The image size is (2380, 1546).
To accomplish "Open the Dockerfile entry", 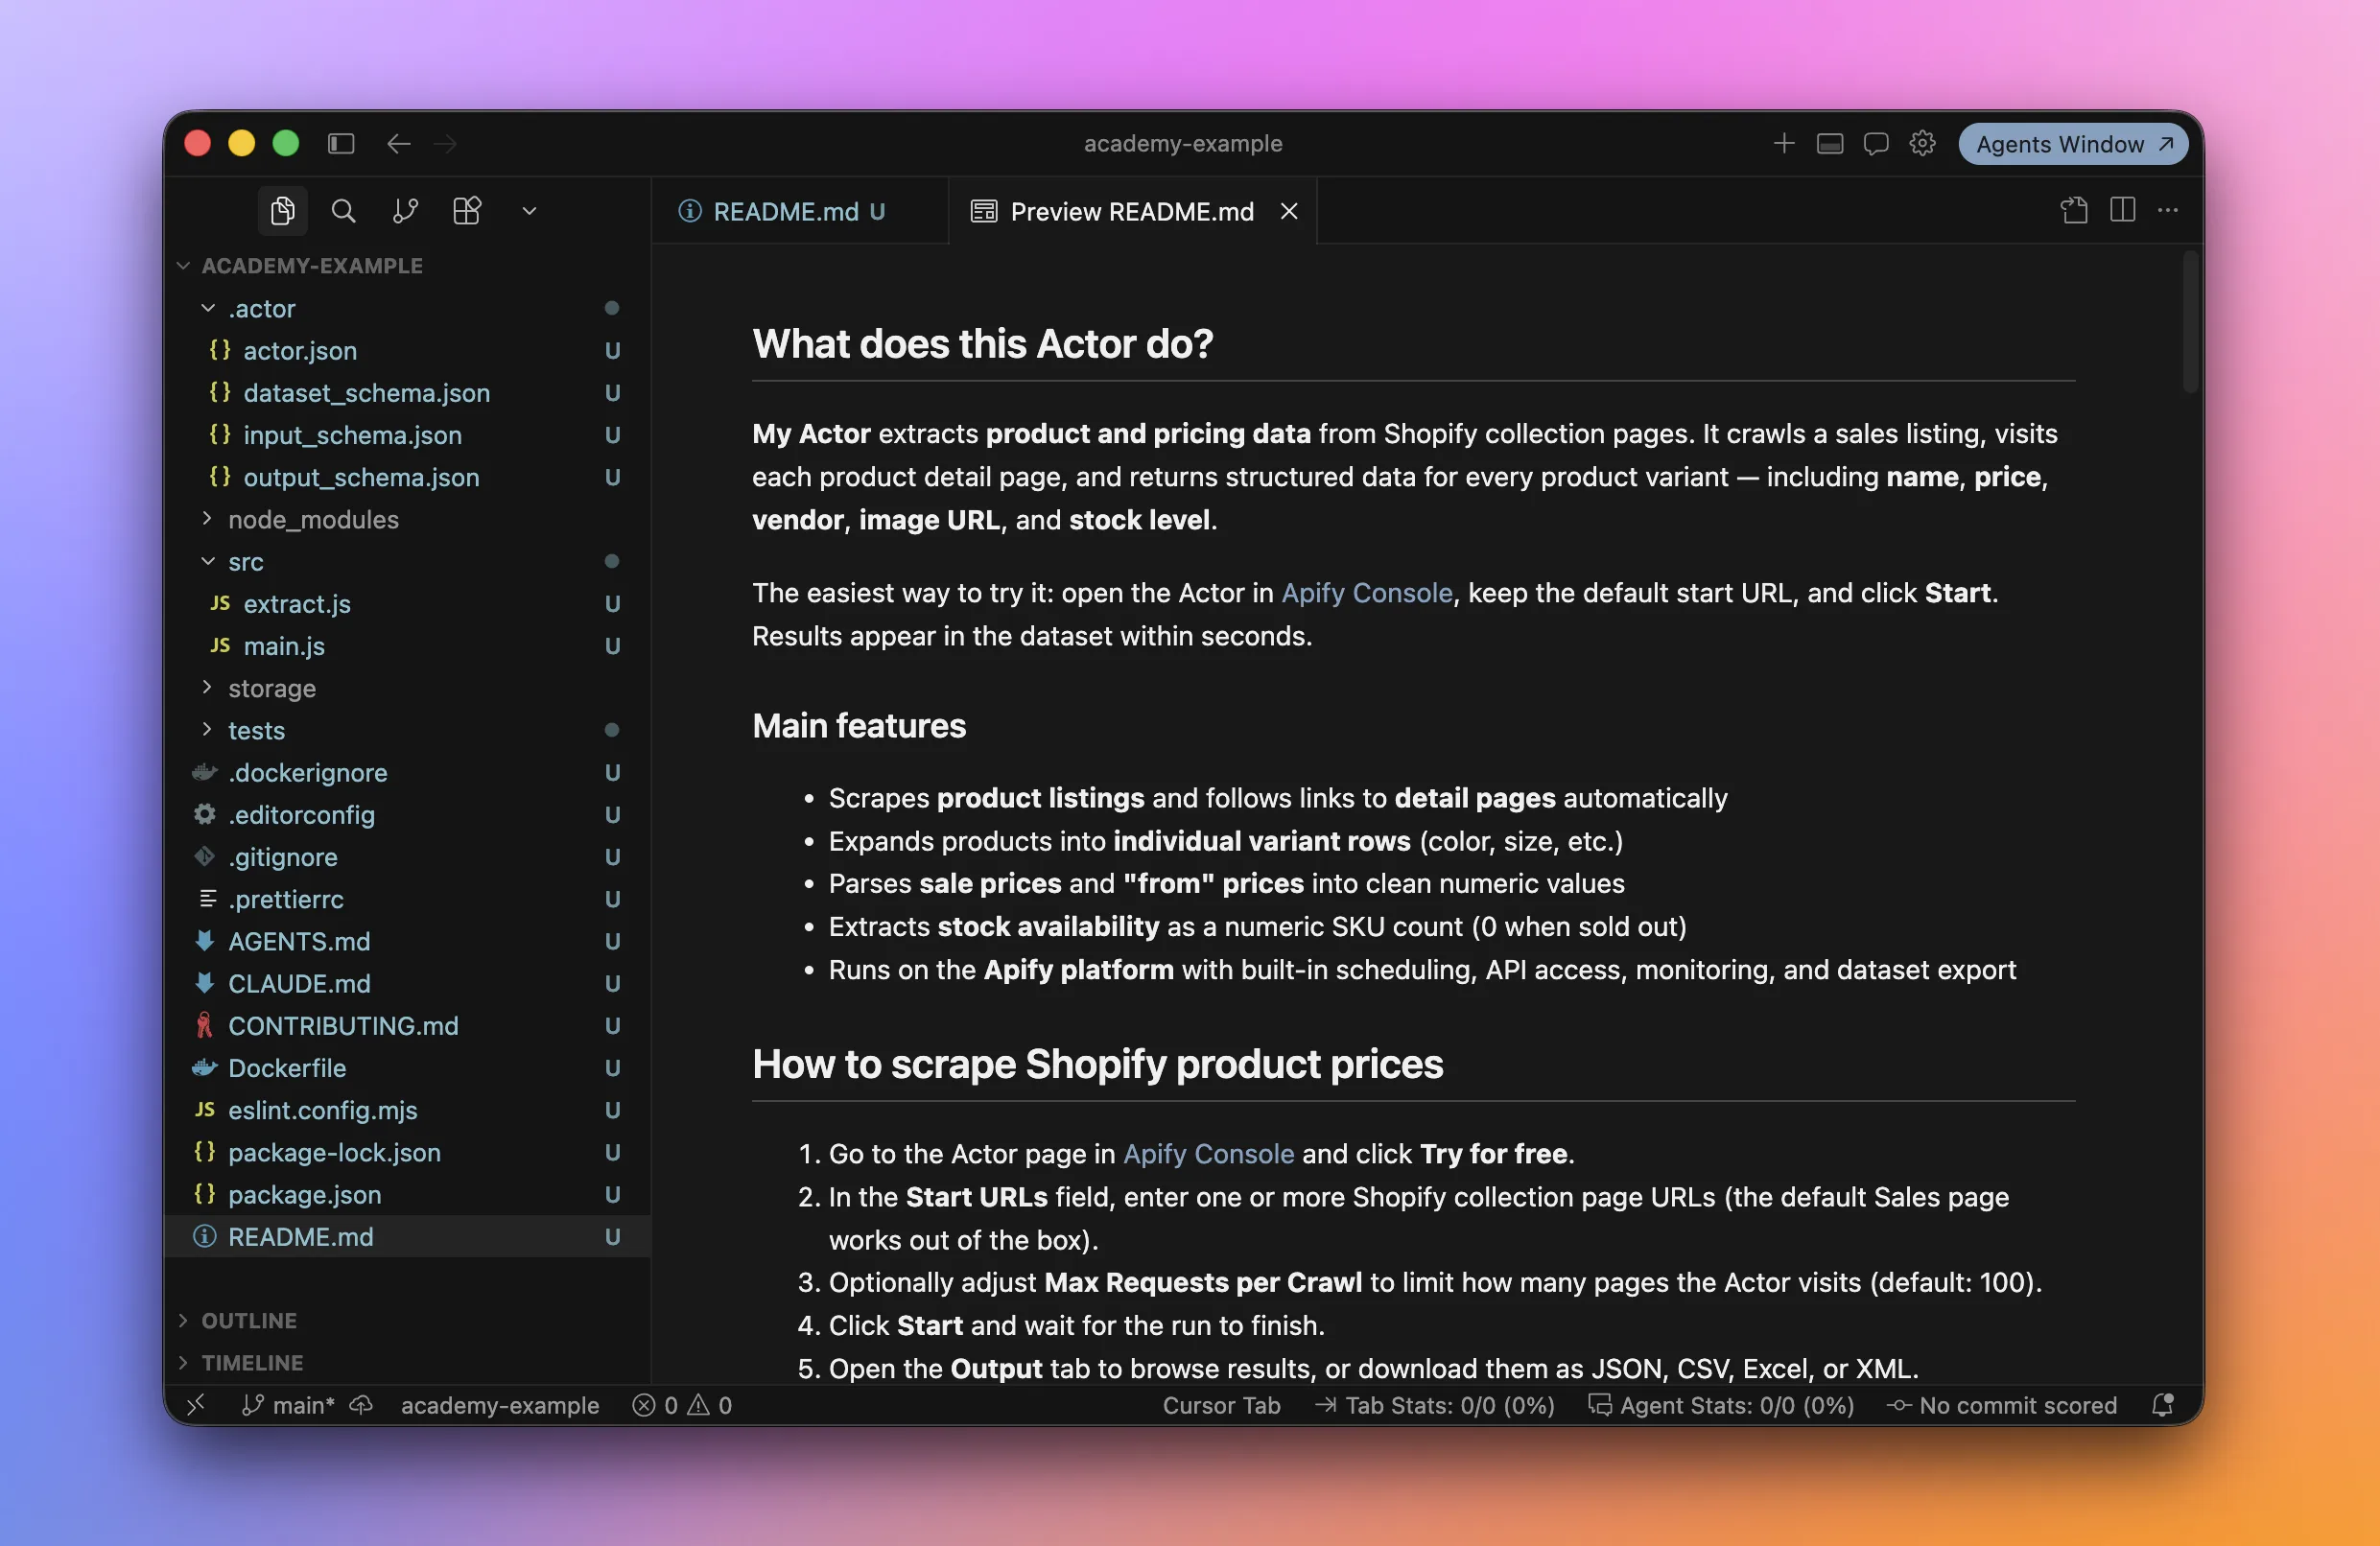I will tap(408, 1068).
